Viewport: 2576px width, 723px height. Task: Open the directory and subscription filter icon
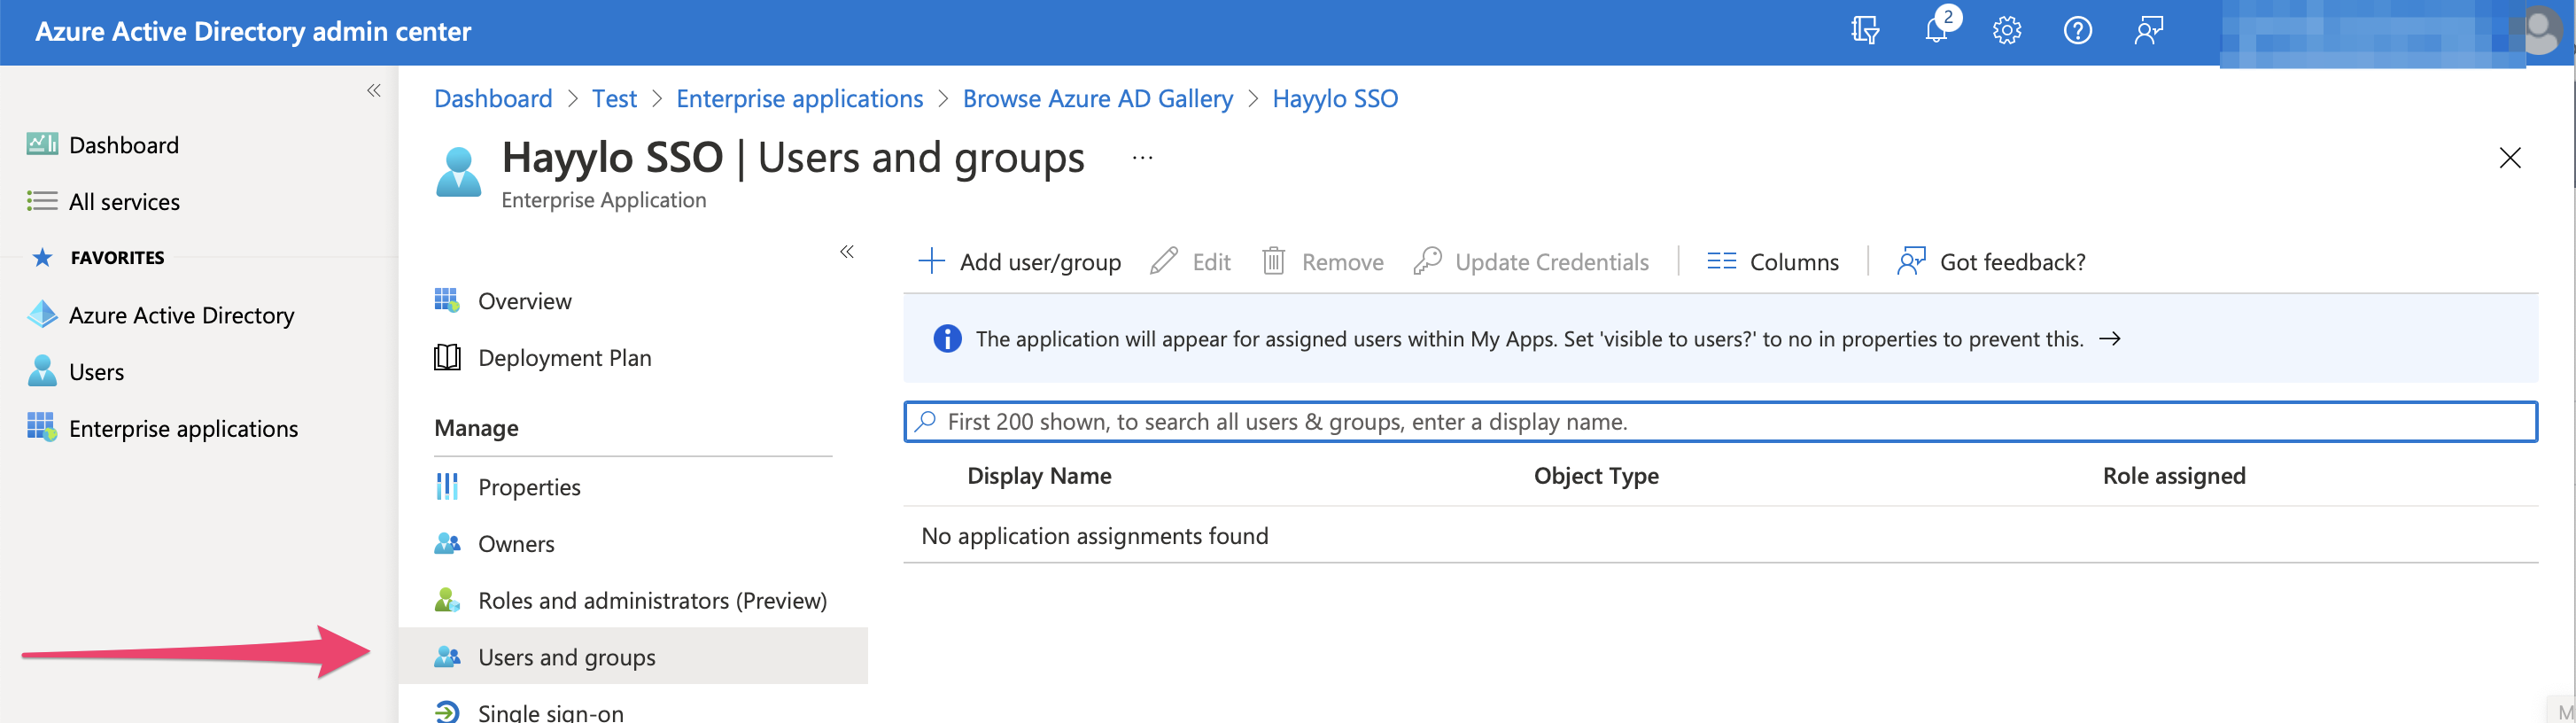tap(1864, 31)
